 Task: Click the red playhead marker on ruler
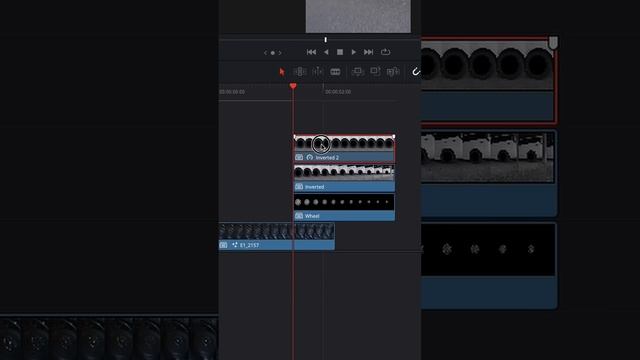(x=293, y=86)
